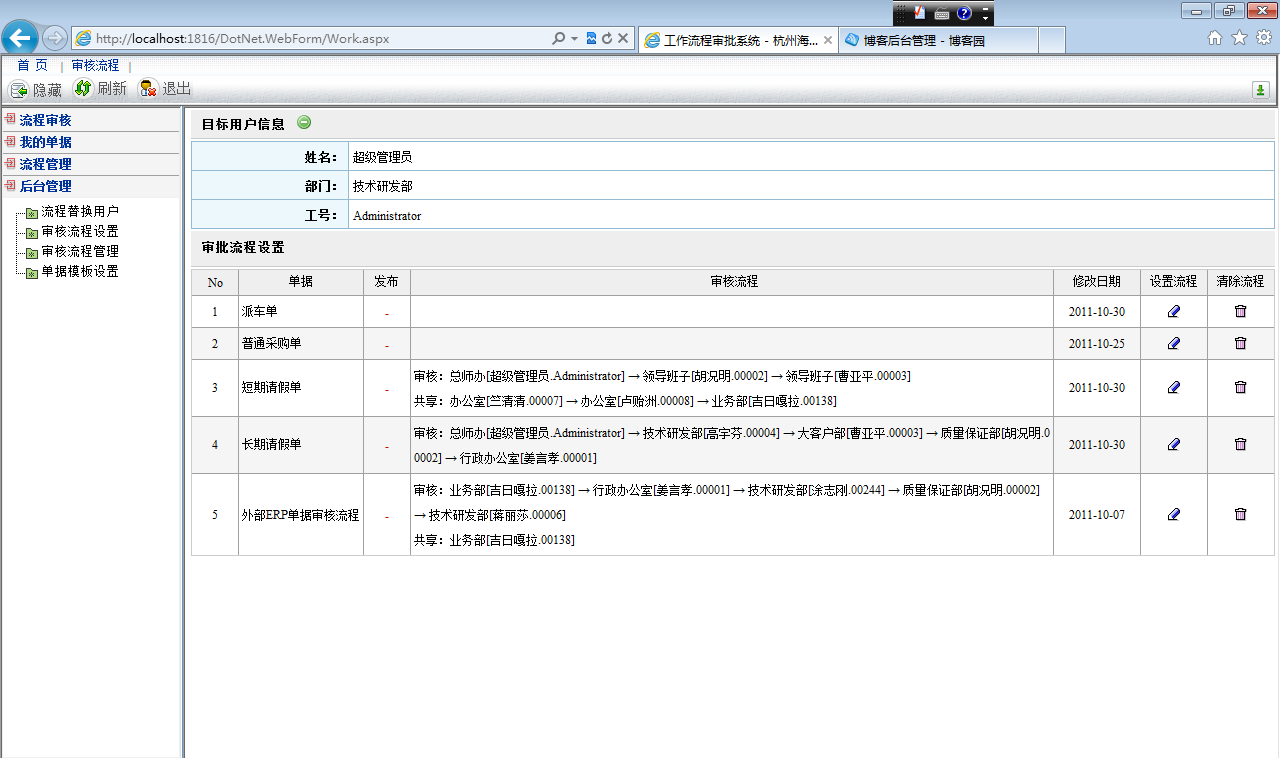1280x758 pixels.
Task: Click the compatibility view icon in address bar
Action: 591,38
